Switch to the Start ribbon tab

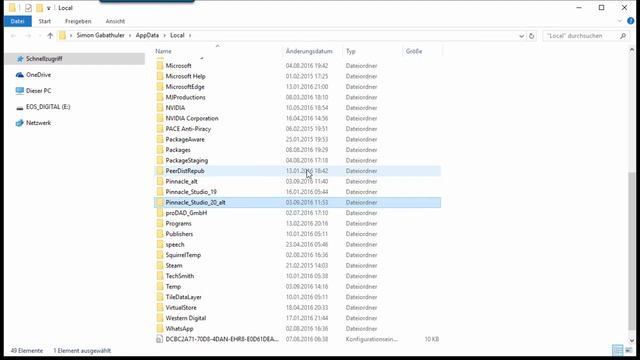[44, 21]
